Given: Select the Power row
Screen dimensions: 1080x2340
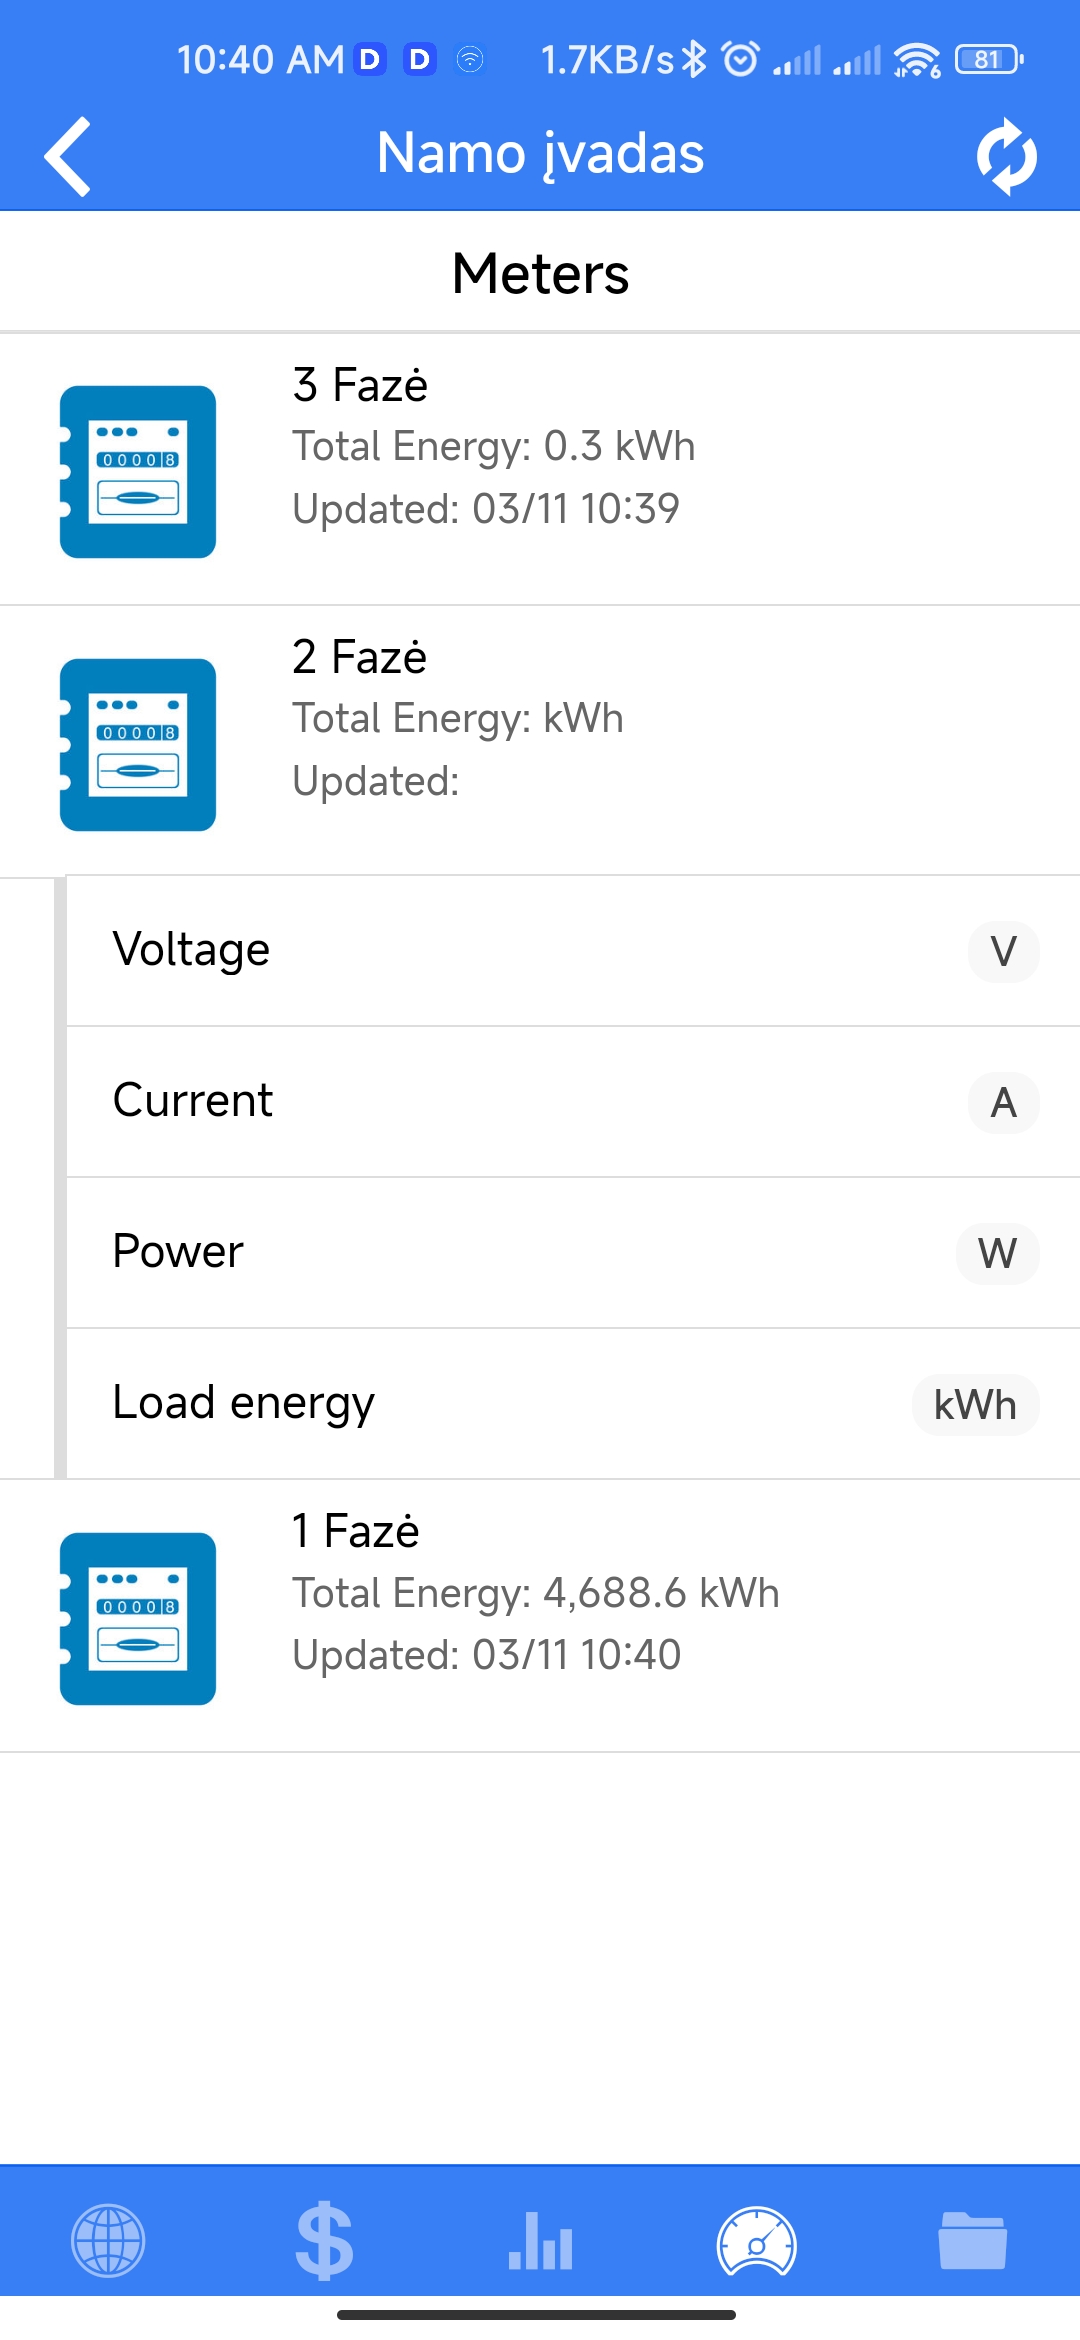Looking at the screenshot, I should click(x=540, y=1252).
